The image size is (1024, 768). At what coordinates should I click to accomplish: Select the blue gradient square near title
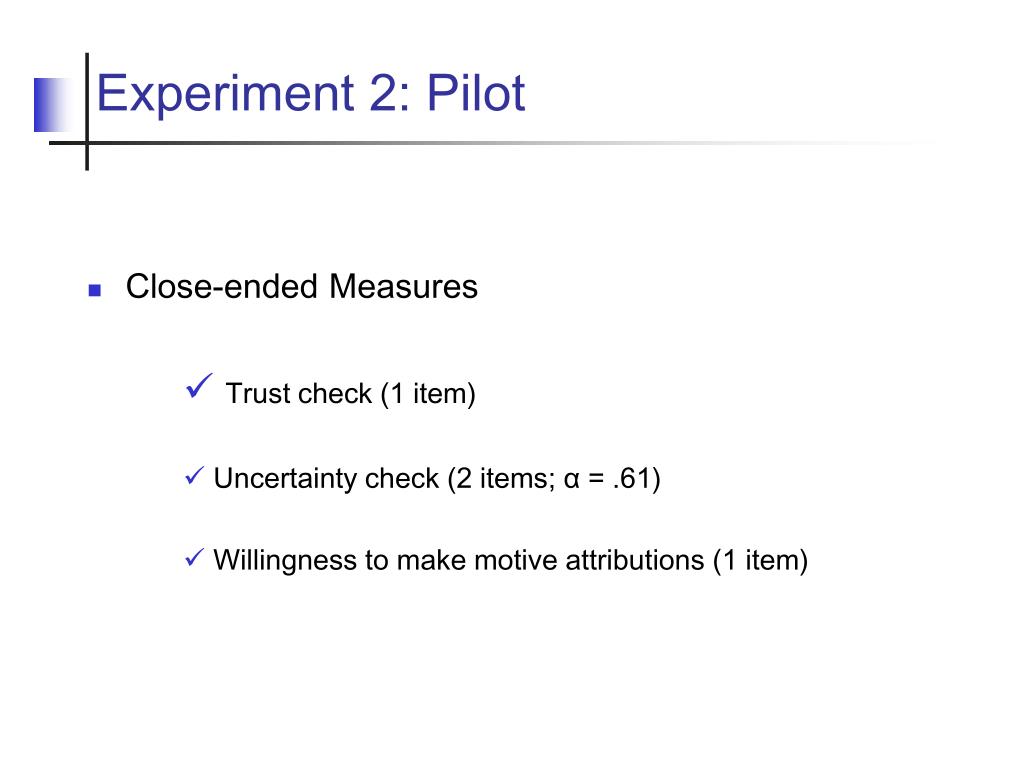click(52, 104)
